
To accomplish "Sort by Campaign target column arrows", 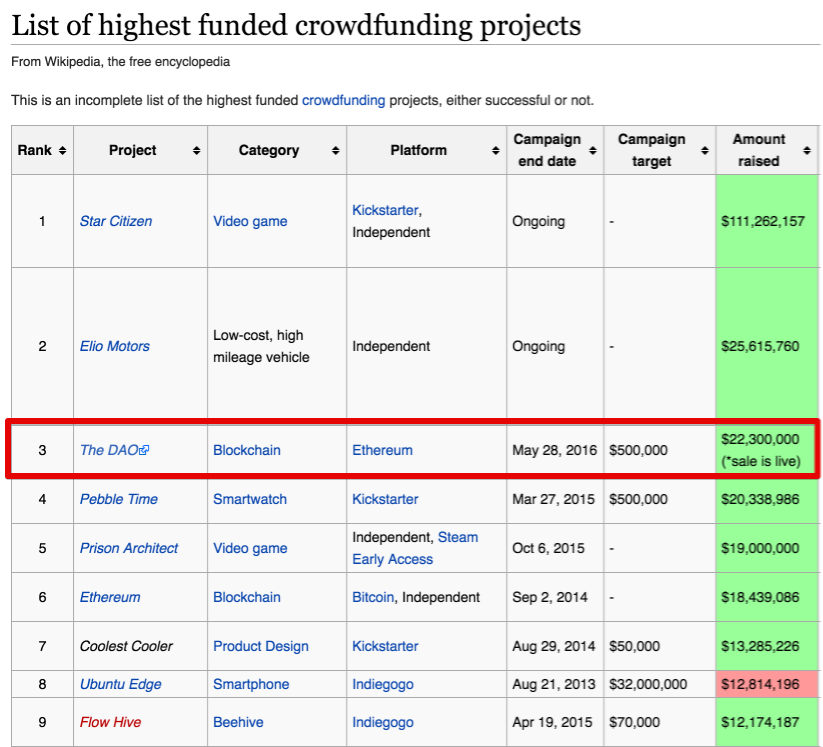I will (705, 151).
